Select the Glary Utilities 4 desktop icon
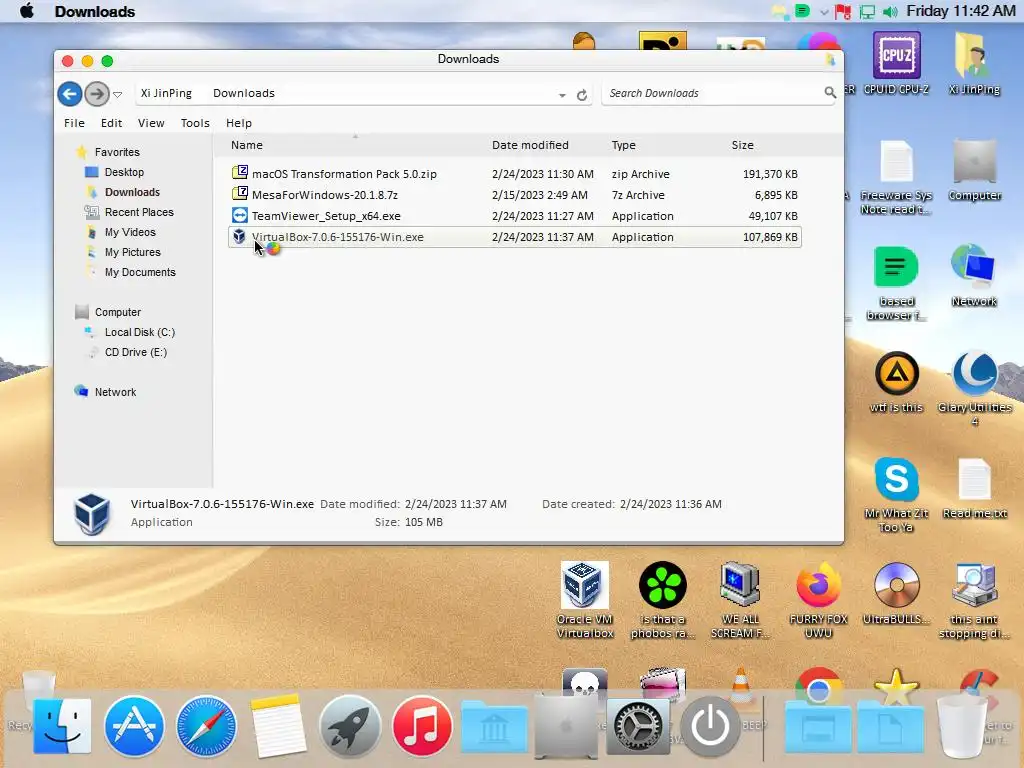 [974, 389]
